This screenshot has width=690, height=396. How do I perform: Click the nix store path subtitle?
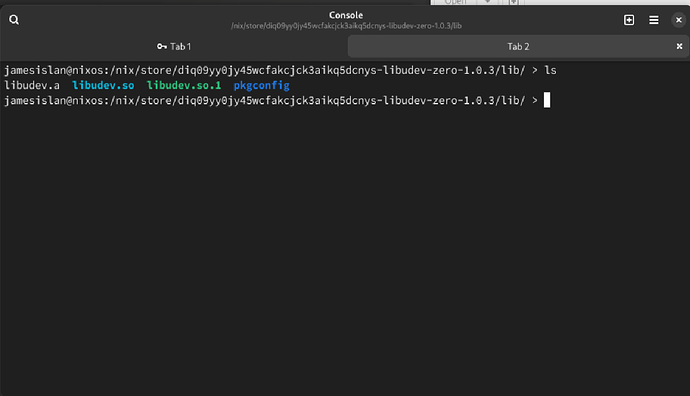pos(346,26)
